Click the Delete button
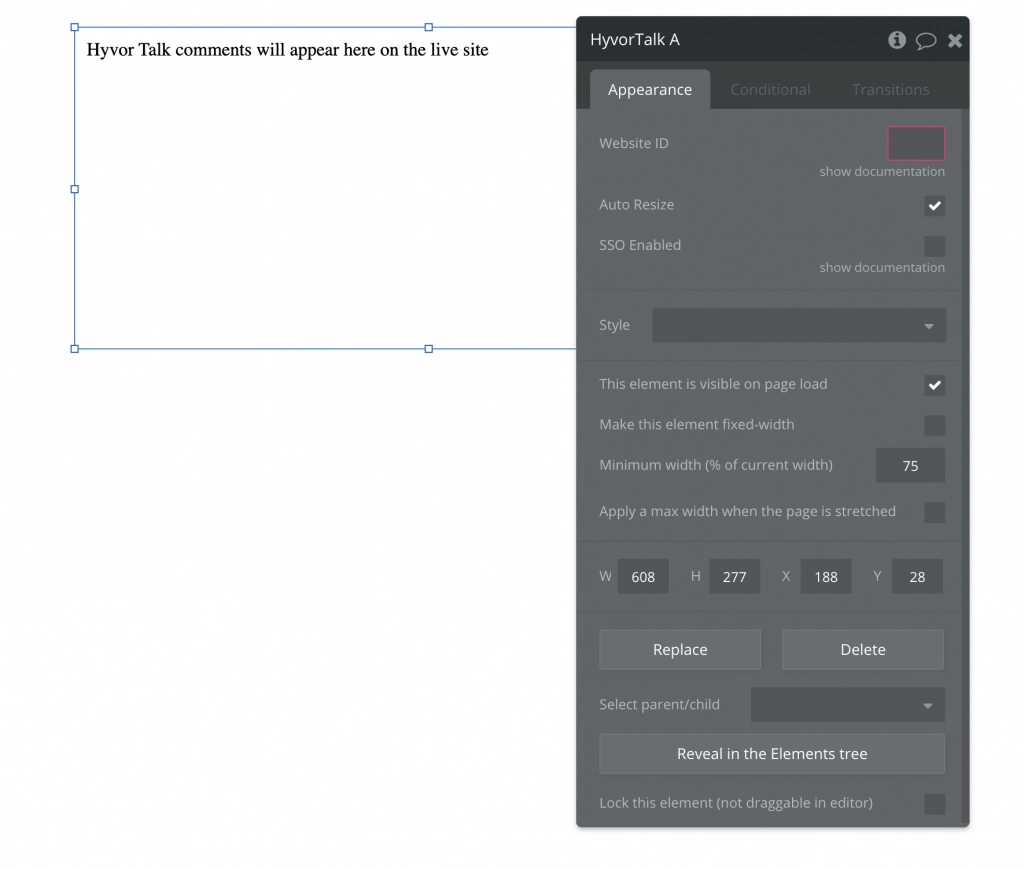The height and width of the screenshot is (869, 1024). click(x=863, y=650)
